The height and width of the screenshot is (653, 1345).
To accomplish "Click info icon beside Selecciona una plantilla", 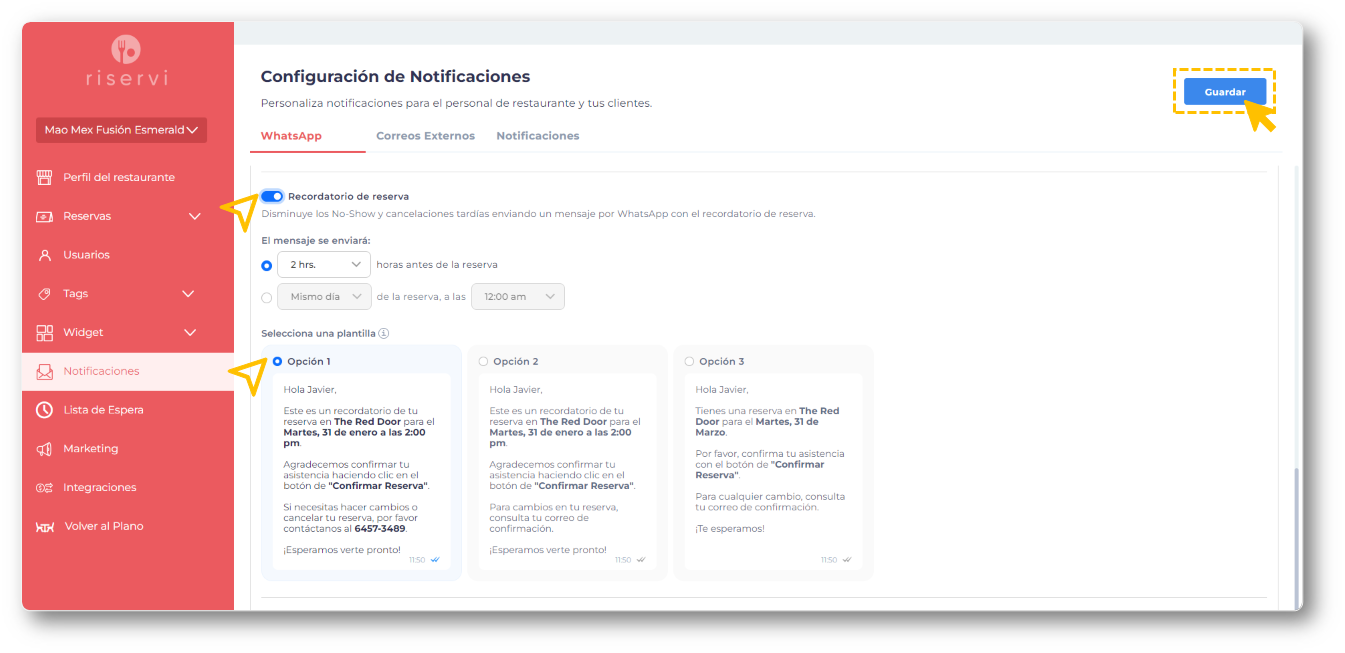I will point(383,334).
